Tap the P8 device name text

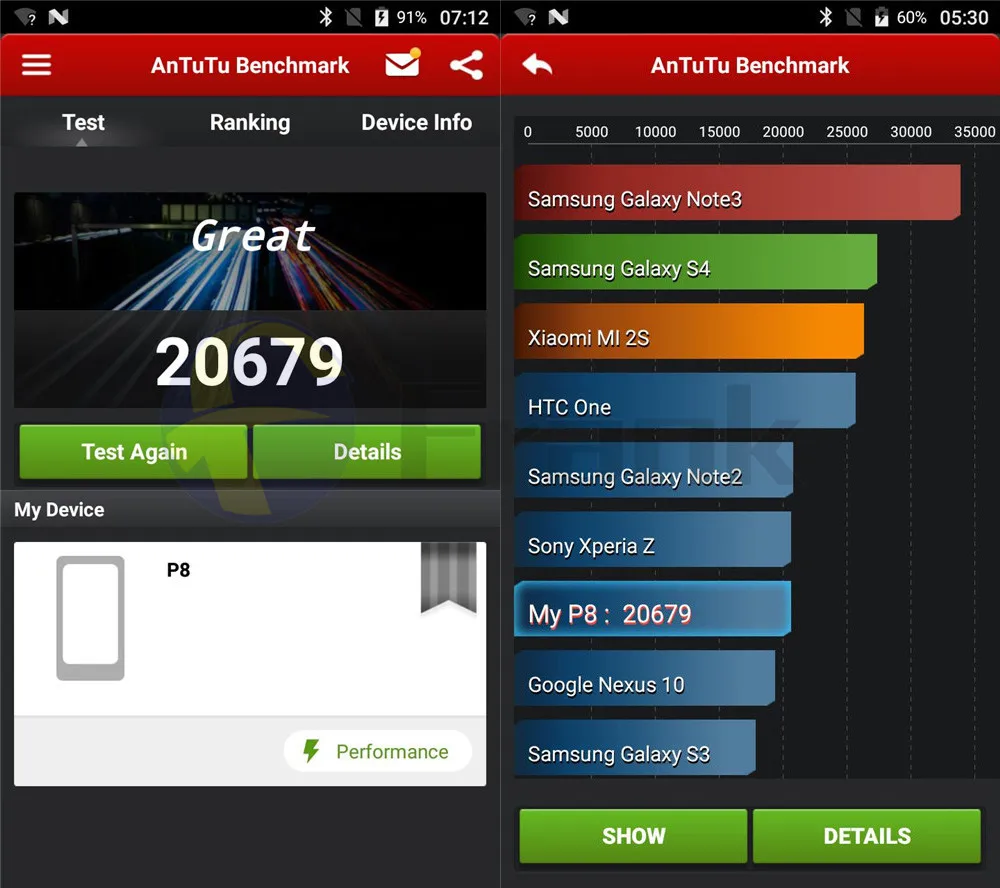(179, 570)
